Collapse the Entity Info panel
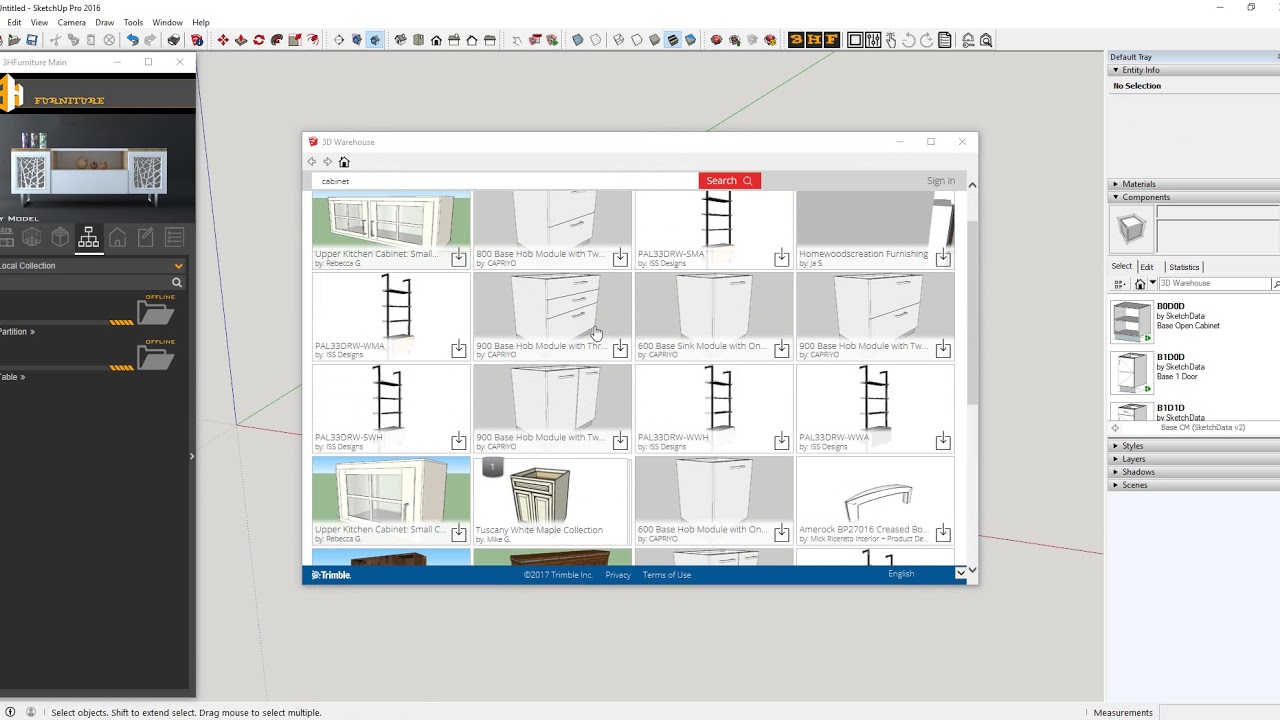This screenshot has height=720, width=1280. [x=1115, y=71]
